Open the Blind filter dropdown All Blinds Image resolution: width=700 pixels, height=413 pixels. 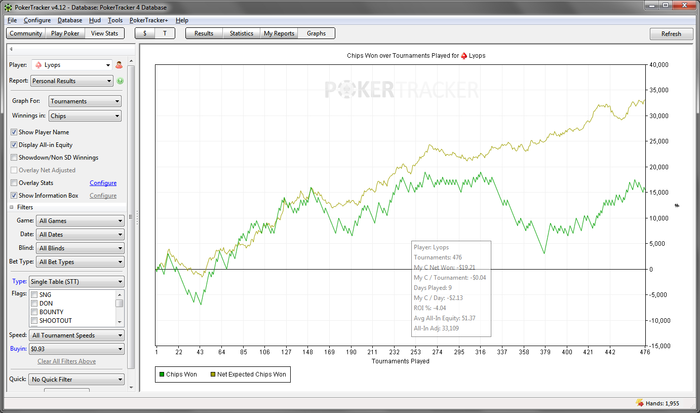point(80,248)
